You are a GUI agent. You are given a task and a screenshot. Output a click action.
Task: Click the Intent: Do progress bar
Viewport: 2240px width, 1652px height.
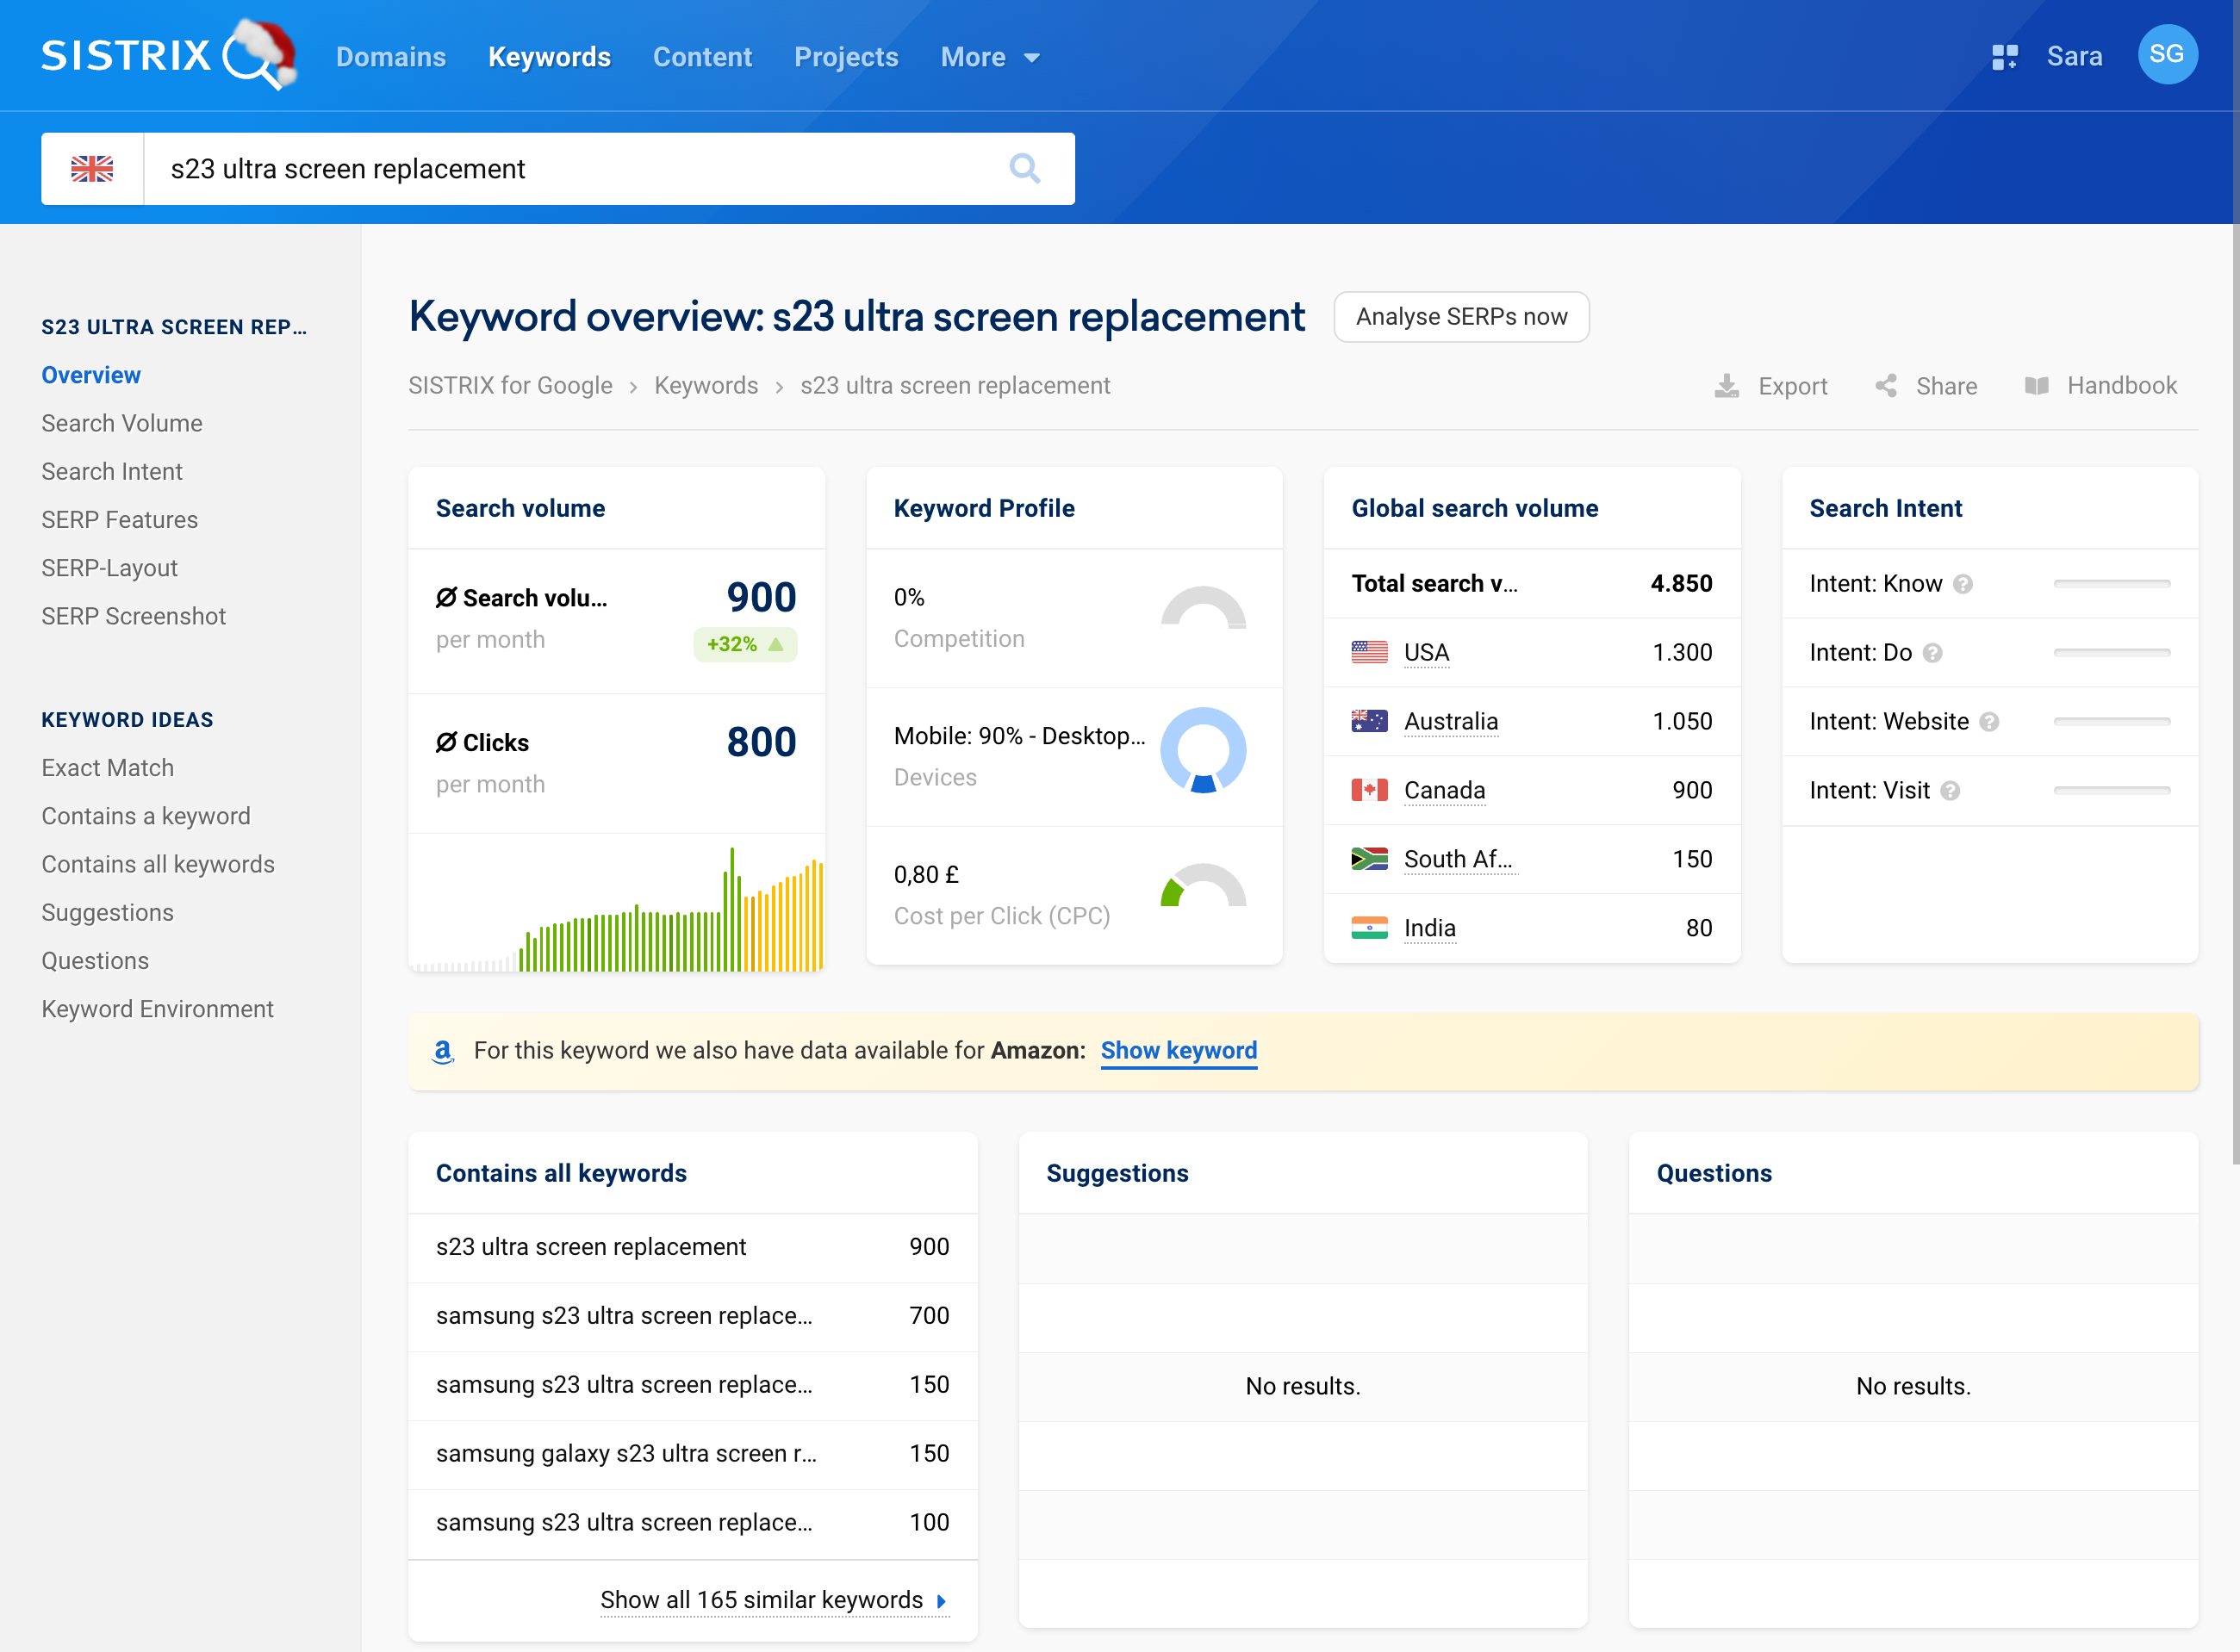2111,653
